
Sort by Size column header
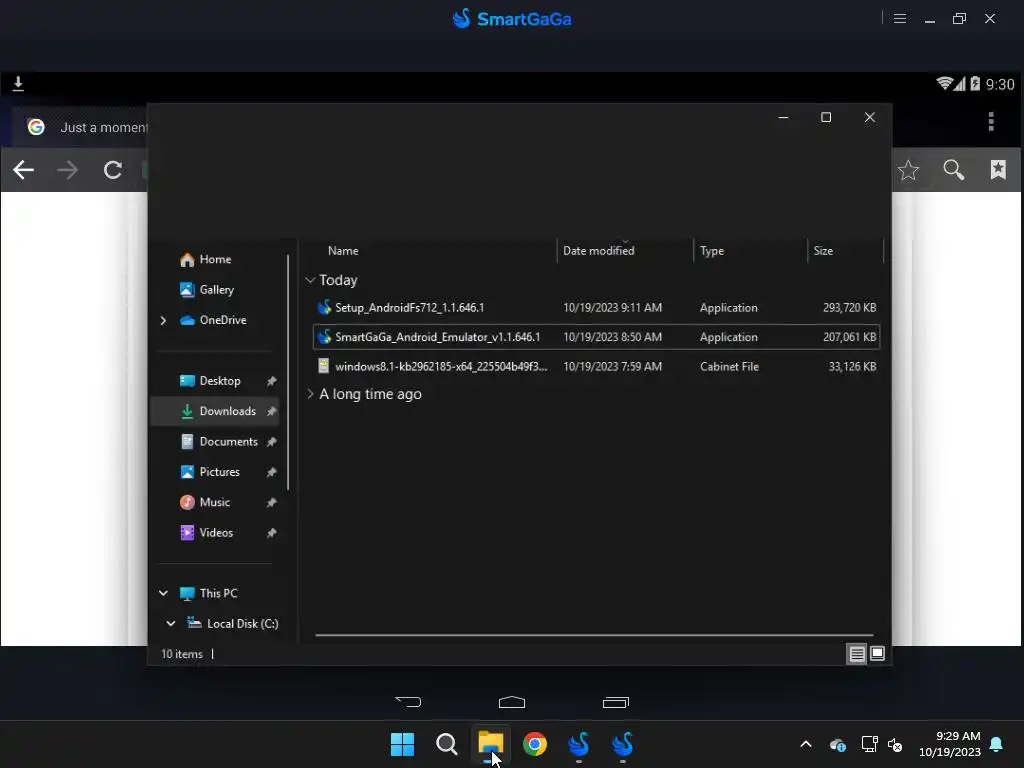tap(824, 251)
